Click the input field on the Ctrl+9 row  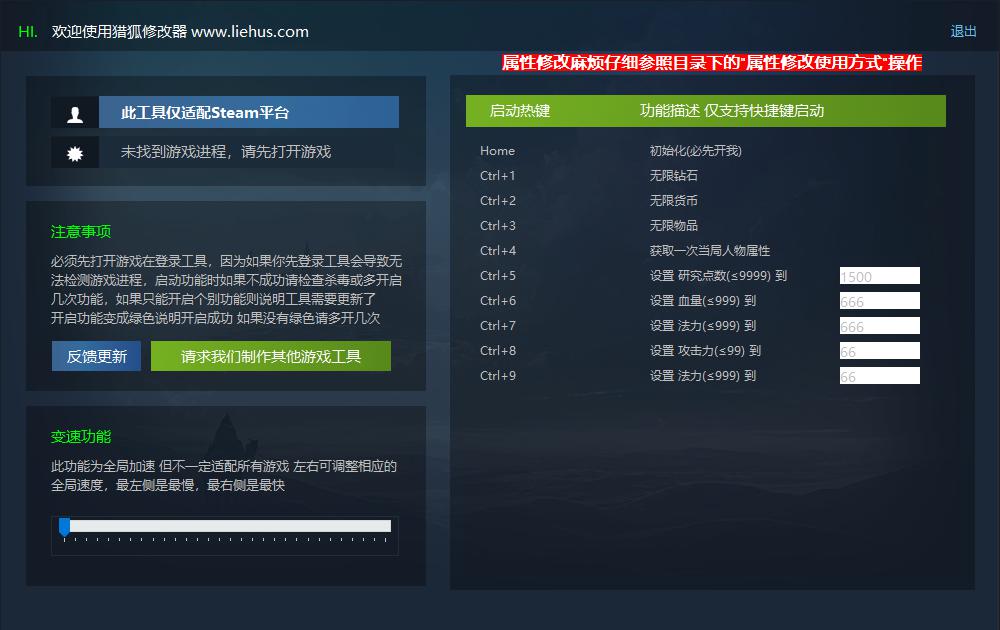coord(879,376)
